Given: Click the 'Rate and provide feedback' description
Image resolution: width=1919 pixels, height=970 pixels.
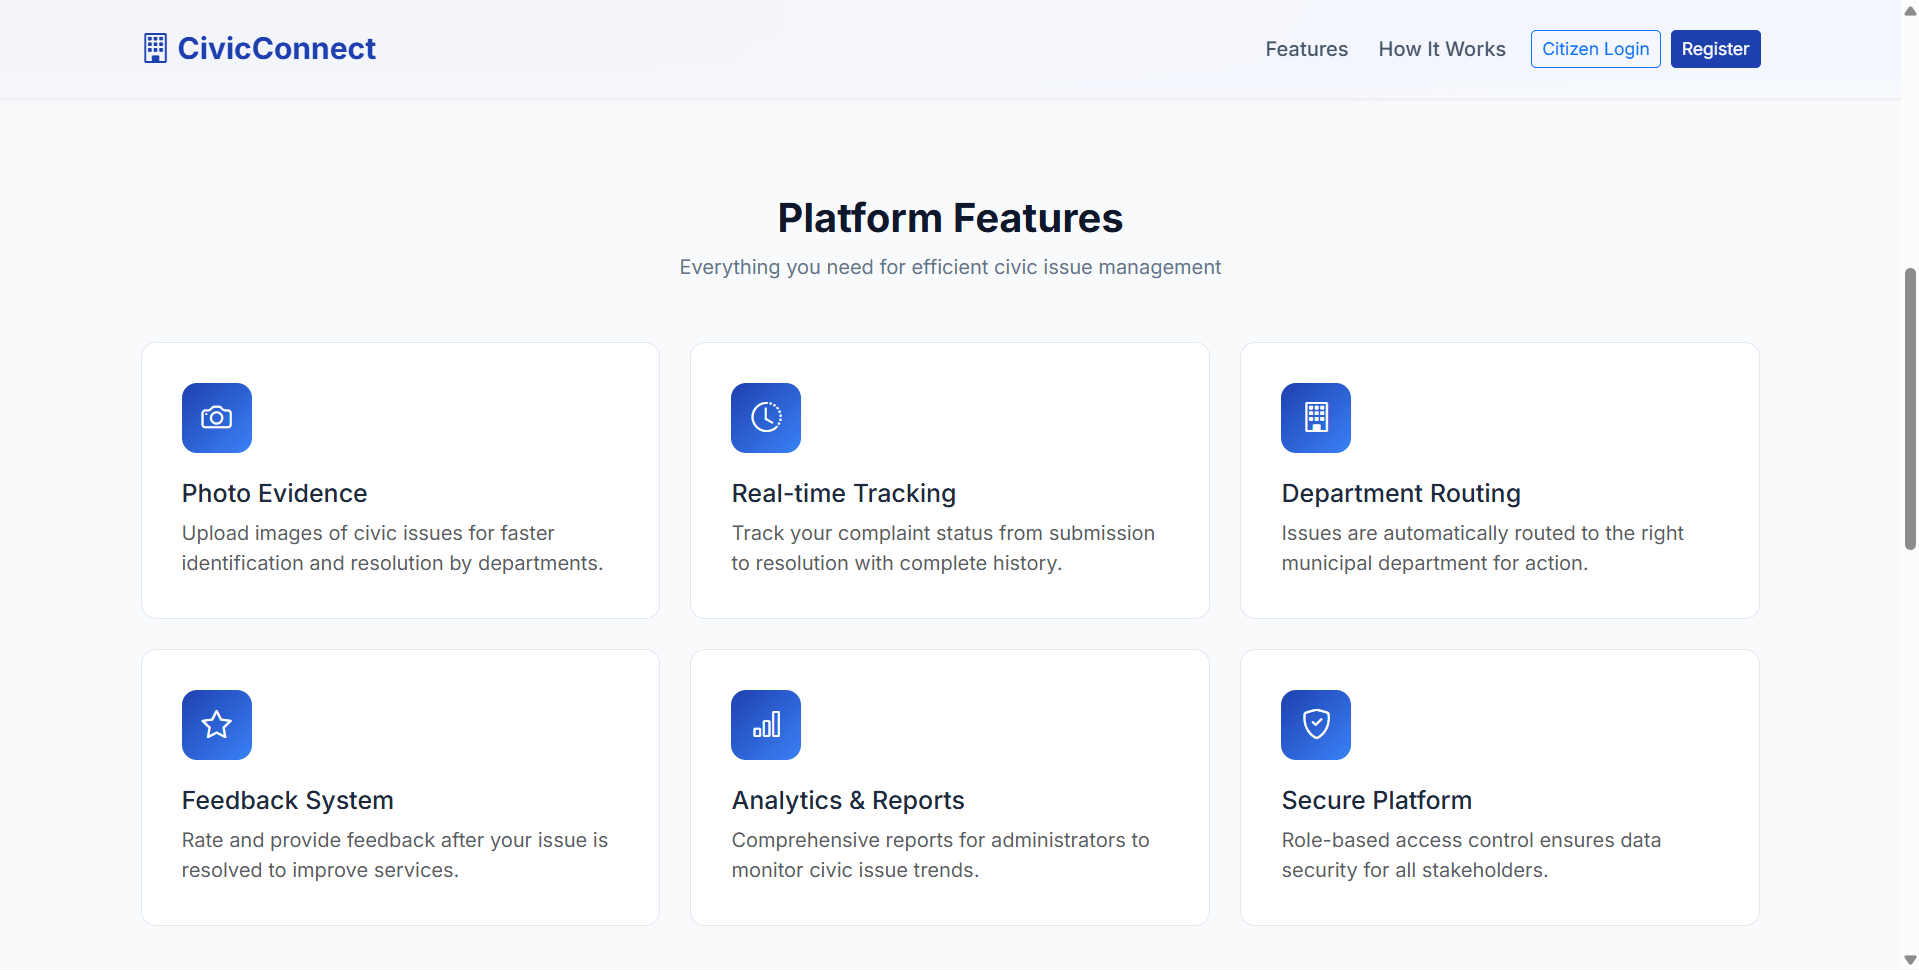Looking at the screenshot, I should [394, 855].
